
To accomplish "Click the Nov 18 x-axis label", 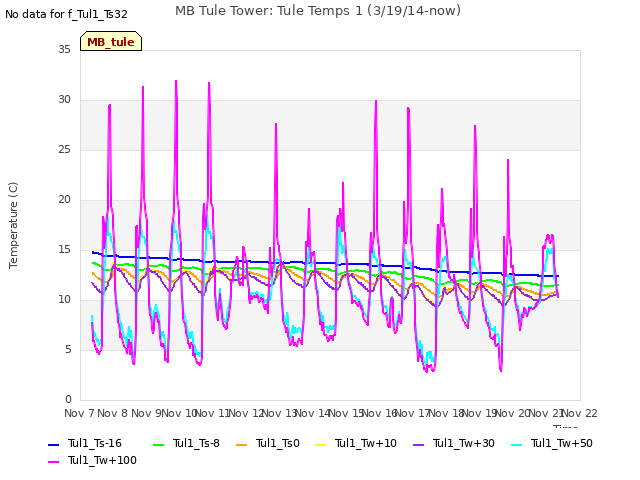I will [446, 413].
